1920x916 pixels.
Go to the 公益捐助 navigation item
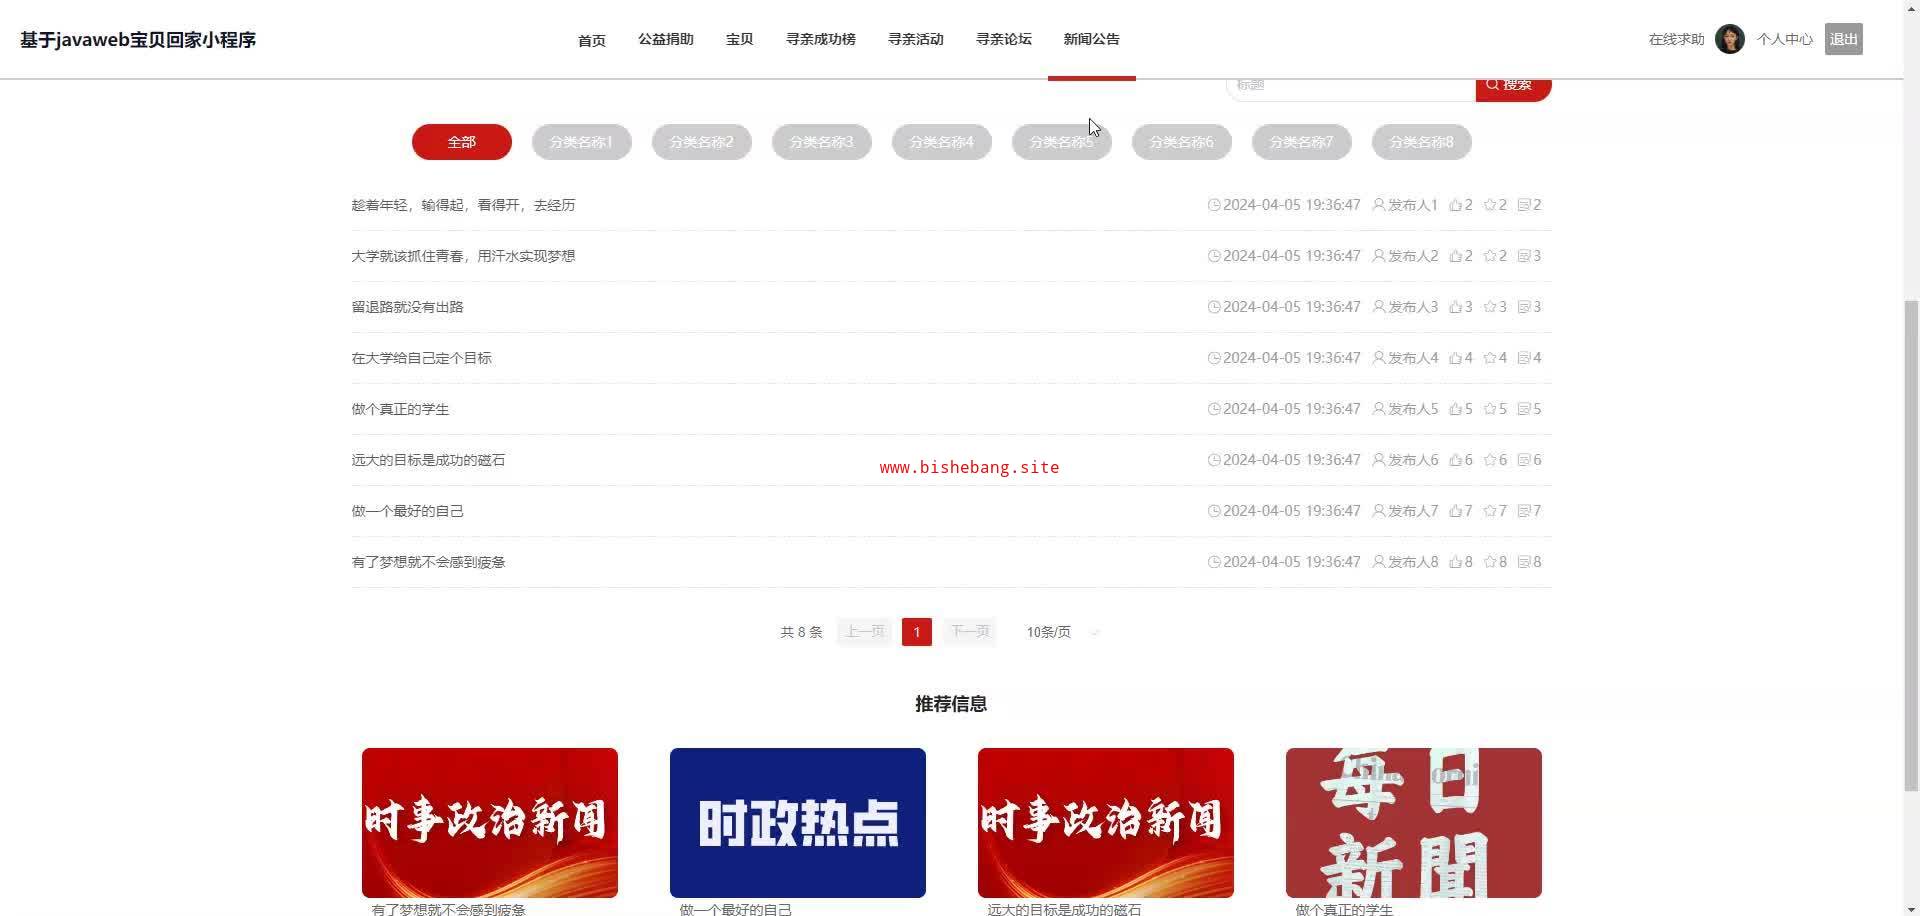coord(666,39)
